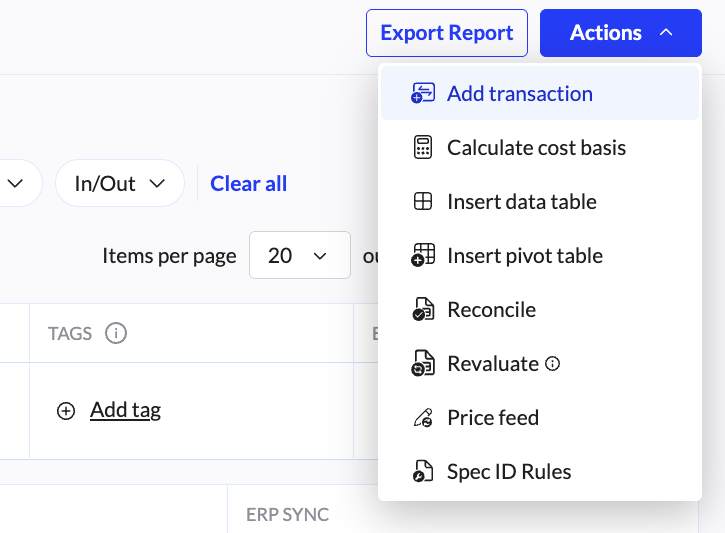Choose Insert pivot table from menu
The width and height of the screenshot is (725, 533).
pyautogui.click(x=524, y=256)
